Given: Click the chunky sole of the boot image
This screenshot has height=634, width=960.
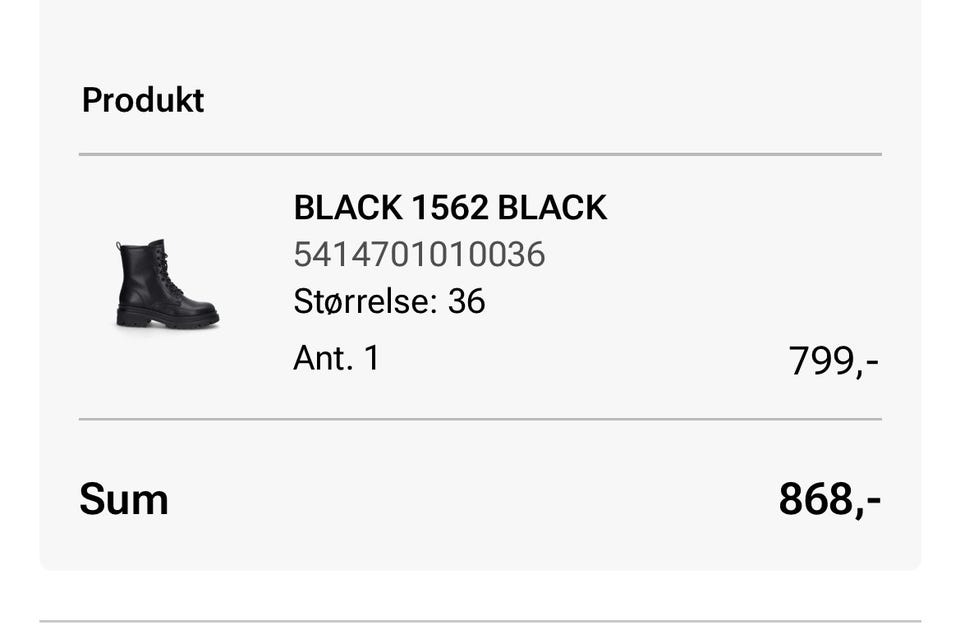Looking at the screenshot, I should [168, 320].
